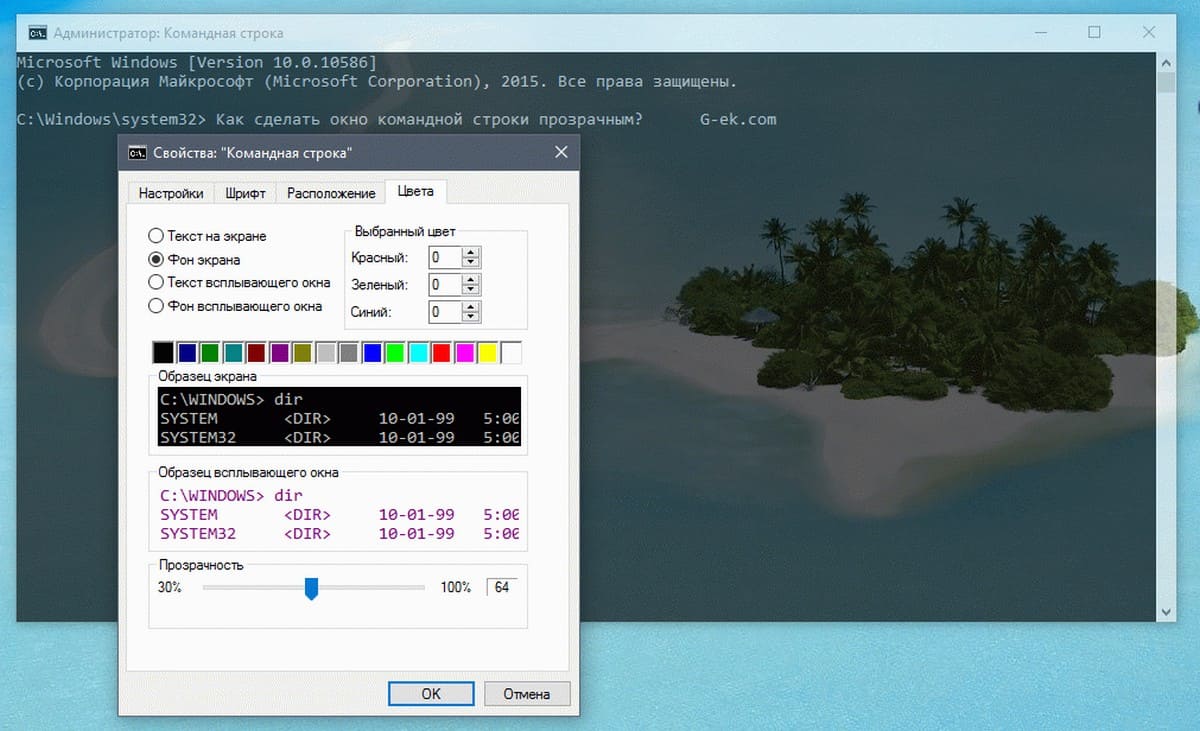Screen dimensions: 1200x731
Task: Pick the olive color swatch
Action: (302, 352)
